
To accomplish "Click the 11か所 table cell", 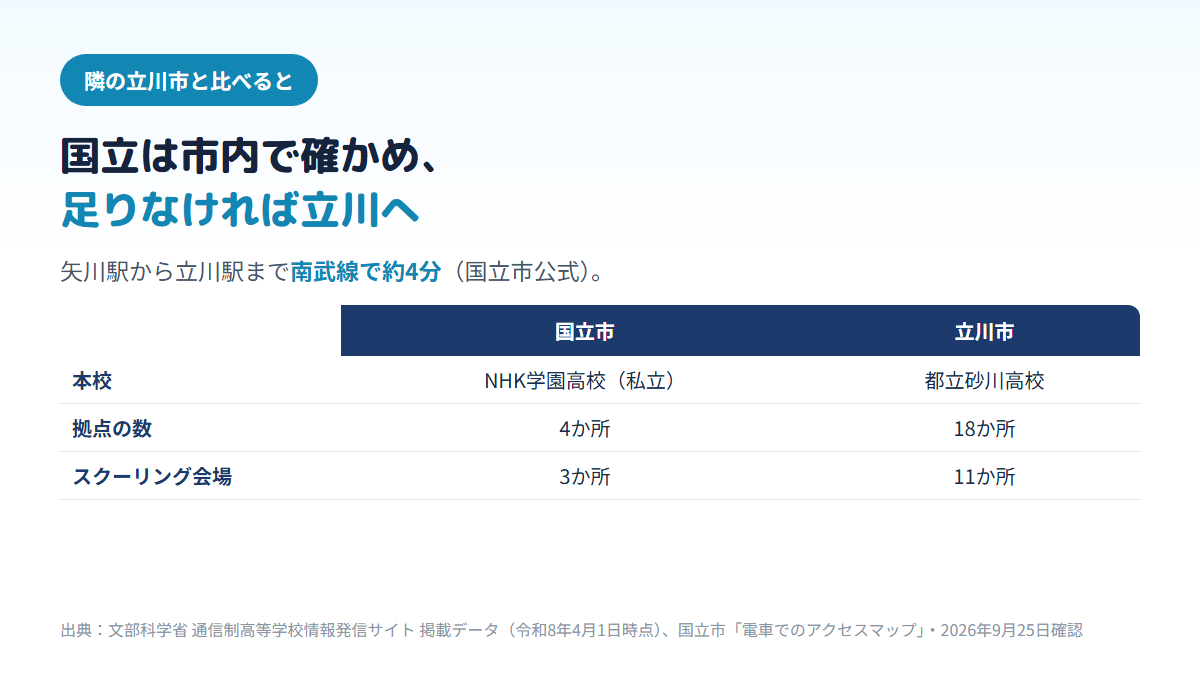I will [985, 477].
